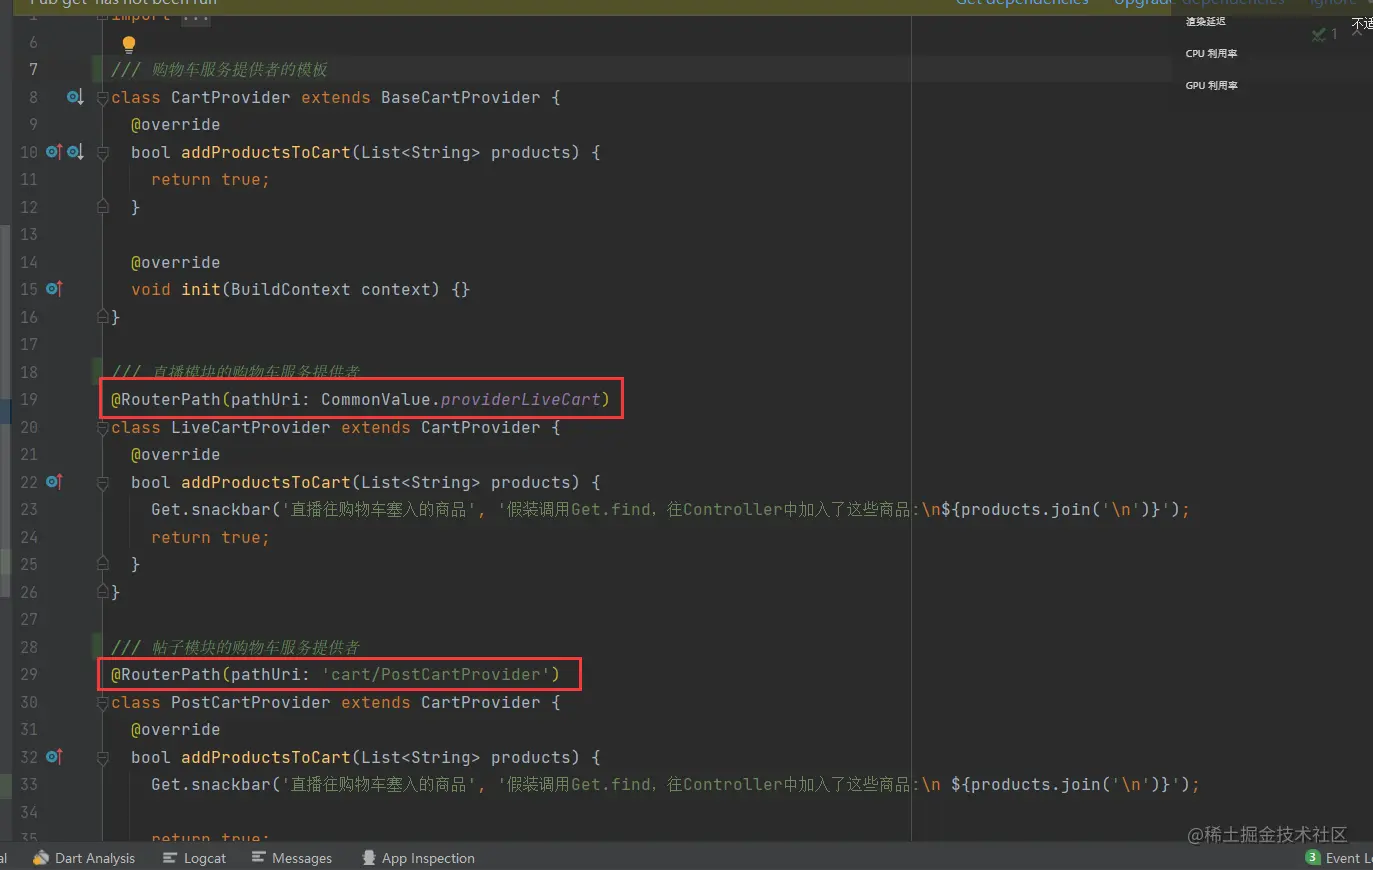Image resolution: width=1373 pixels, height=870 pixels.
Task: Click the white-arrow overridden gutter icon on line 10
Action: coord(75,152)
